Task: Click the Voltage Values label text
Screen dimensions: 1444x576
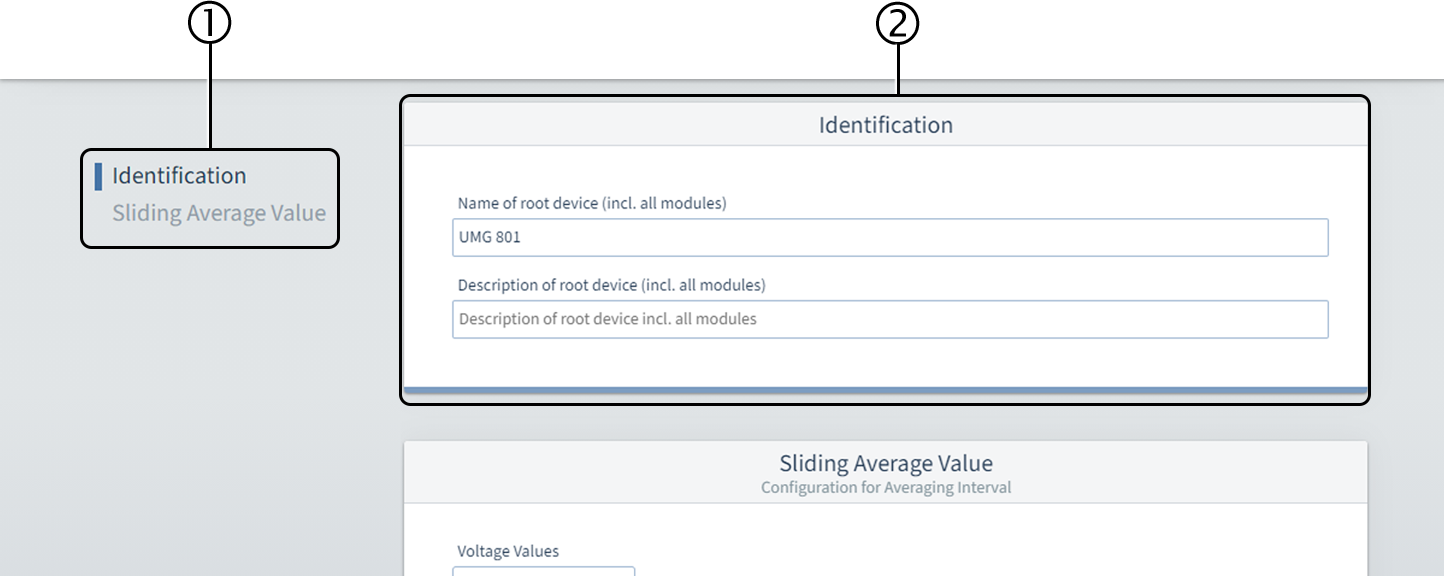Action: click(507, 551)
